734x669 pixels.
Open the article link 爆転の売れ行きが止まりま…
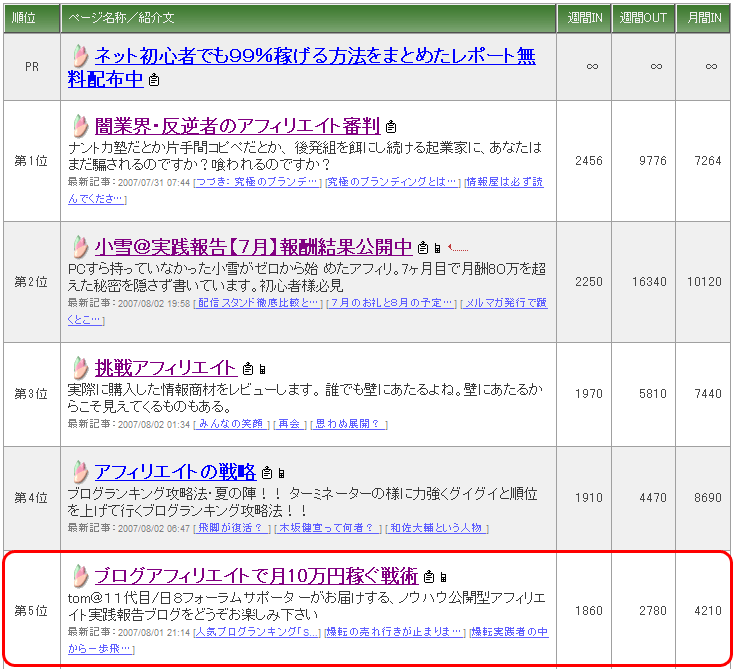click(394, 632)
